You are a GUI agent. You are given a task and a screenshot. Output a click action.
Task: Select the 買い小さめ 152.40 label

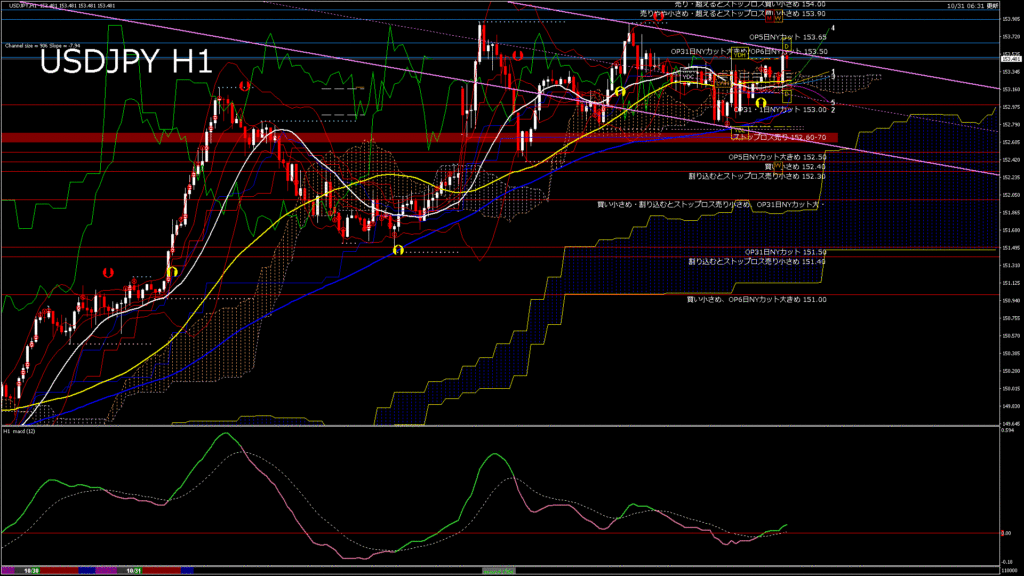[795, 166]
